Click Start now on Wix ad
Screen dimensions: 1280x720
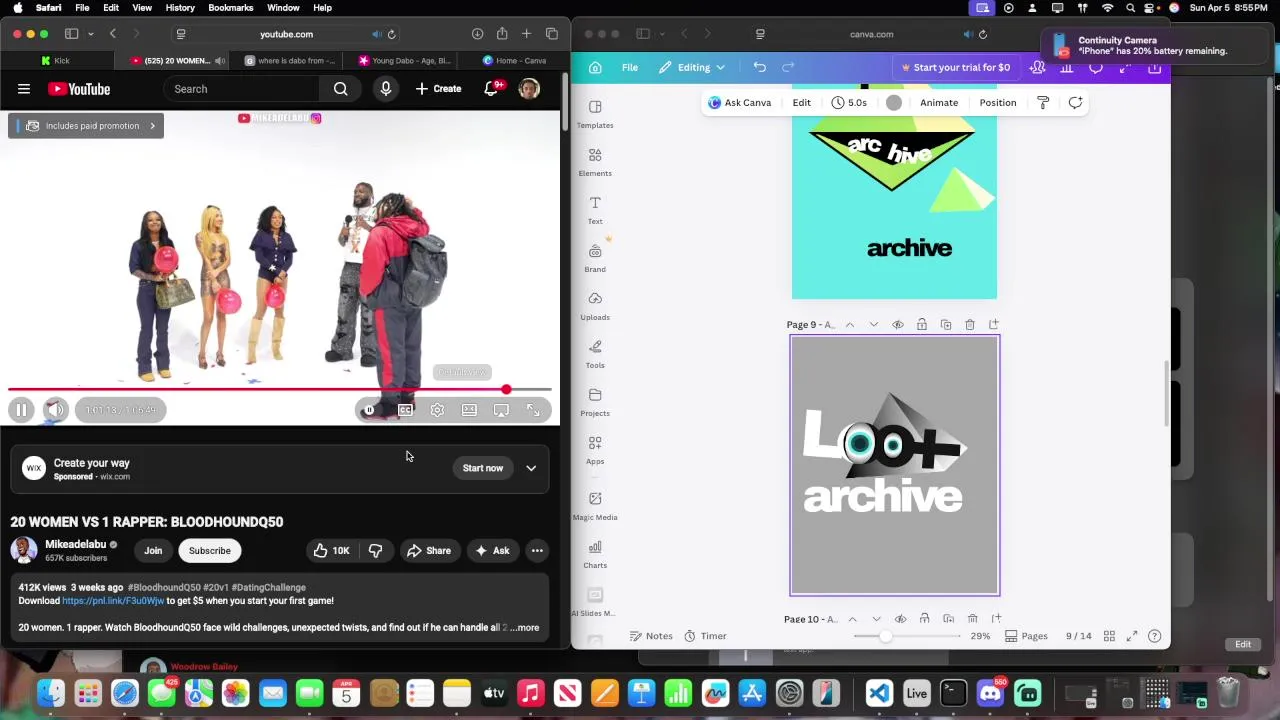483,468
